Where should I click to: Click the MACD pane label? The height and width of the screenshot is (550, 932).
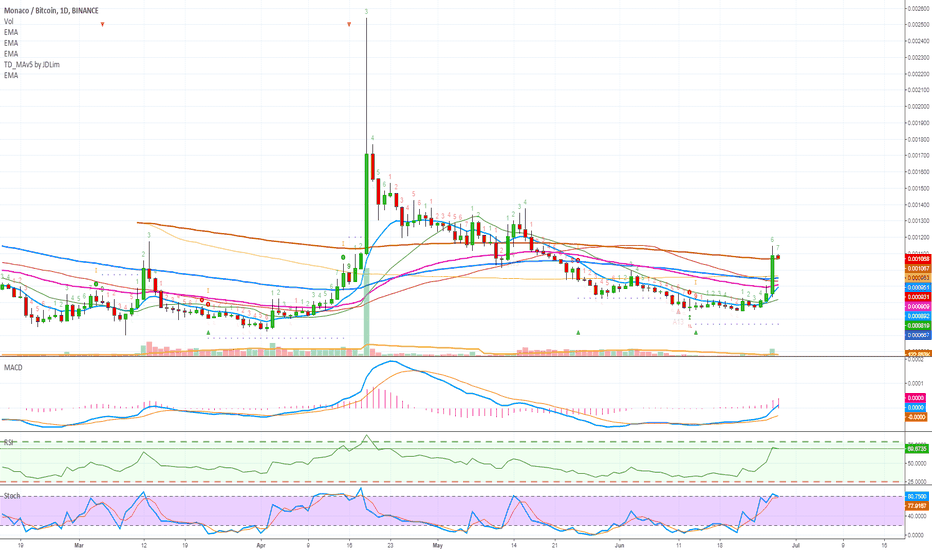point(13,367)
